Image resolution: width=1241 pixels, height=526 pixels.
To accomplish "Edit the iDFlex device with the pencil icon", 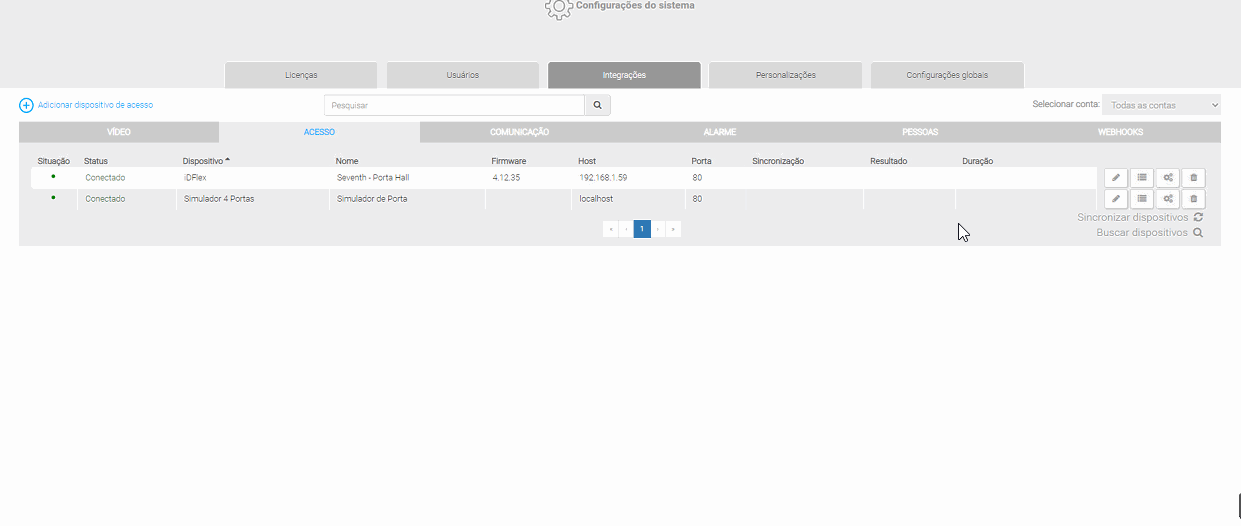I will [1116, 178].
